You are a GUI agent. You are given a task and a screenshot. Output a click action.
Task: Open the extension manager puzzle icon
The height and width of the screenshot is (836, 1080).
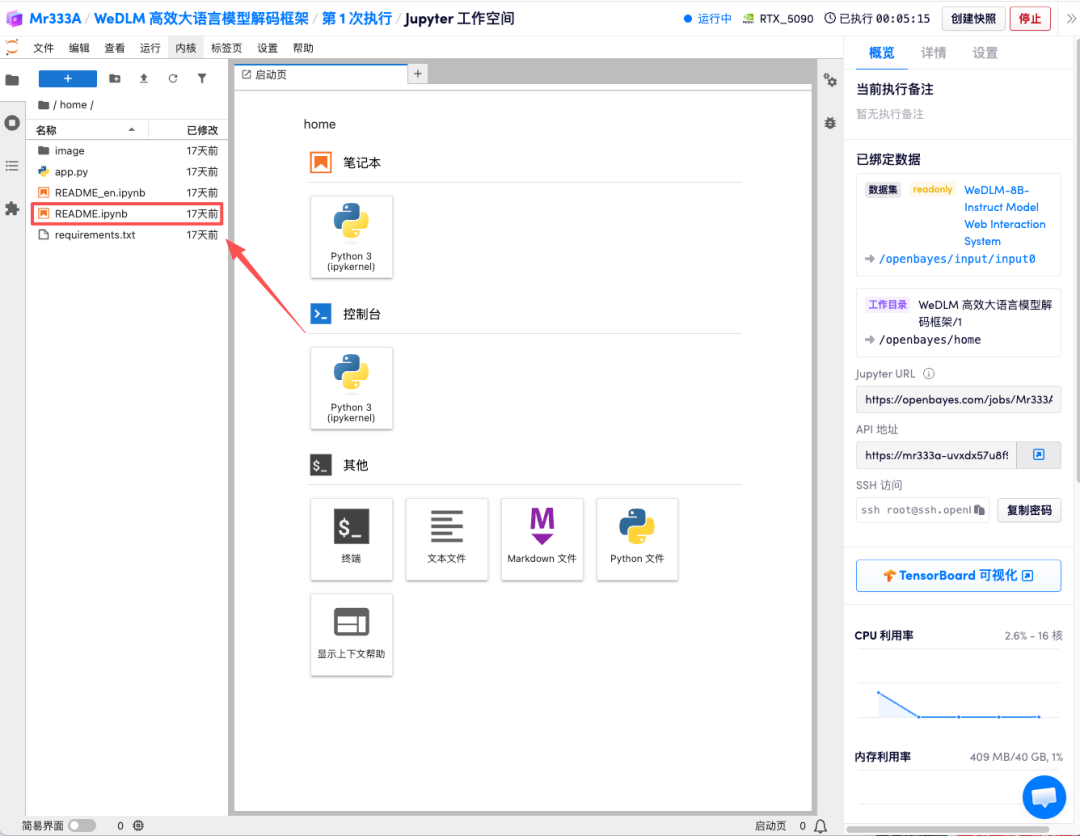(12, 209)
